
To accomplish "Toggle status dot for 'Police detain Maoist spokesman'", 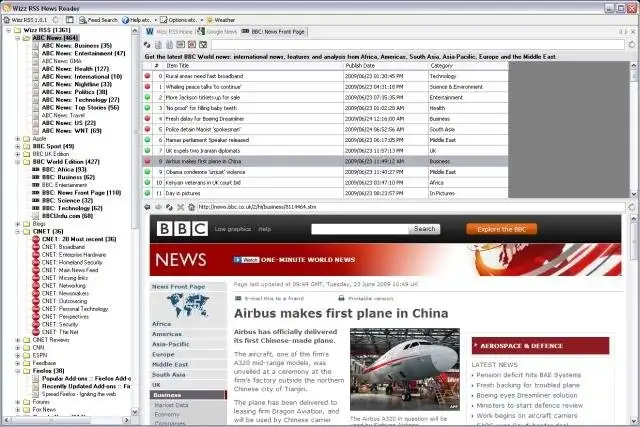I will [147, 129].
